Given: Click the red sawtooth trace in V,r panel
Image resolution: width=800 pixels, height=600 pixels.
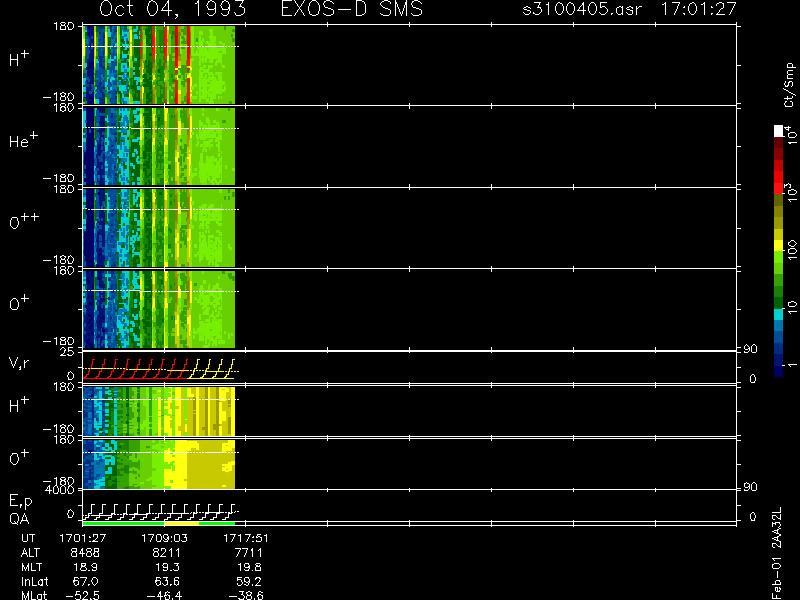Looking at the screenshot, I should click(135, 369).
